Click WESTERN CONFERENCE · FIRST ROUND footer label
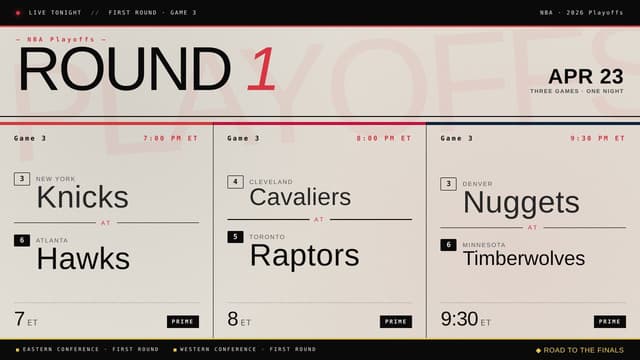The image size is (640, 360). 248,349
